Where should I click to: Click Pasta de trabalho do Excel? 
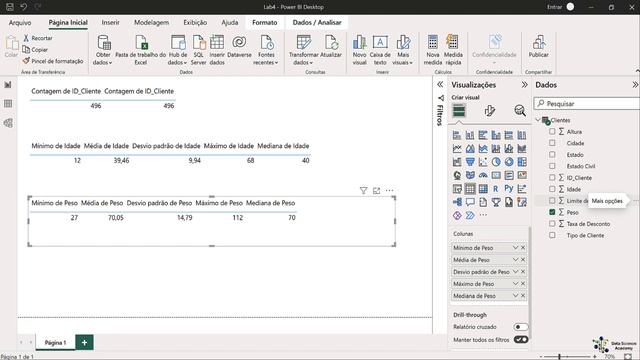coord(140,50)
